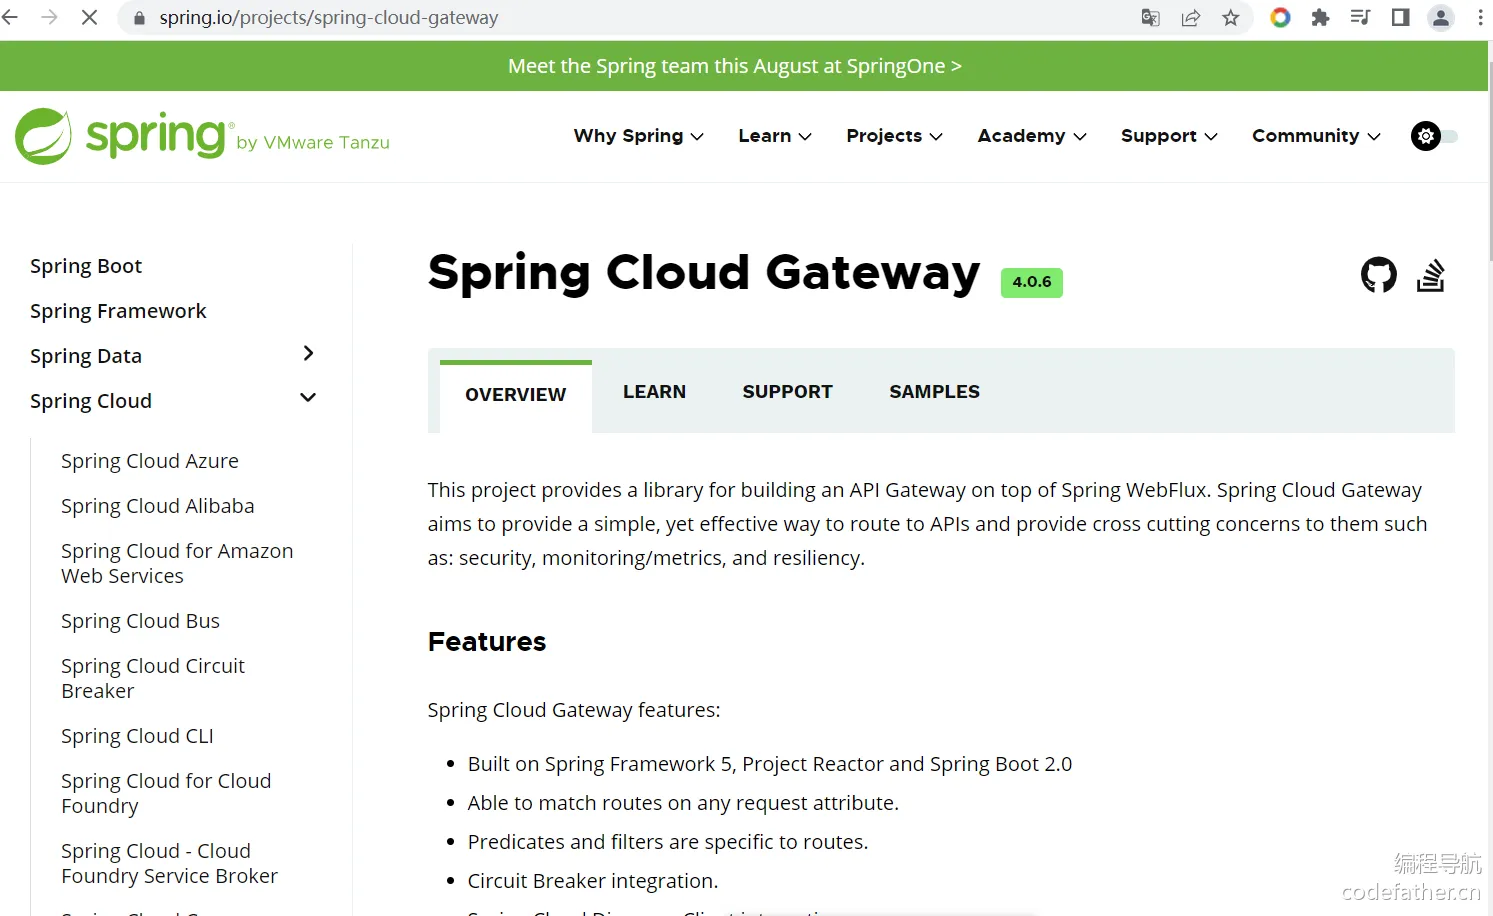
Task: Open the GitHub repository icon
Action: pos(1379,275)
